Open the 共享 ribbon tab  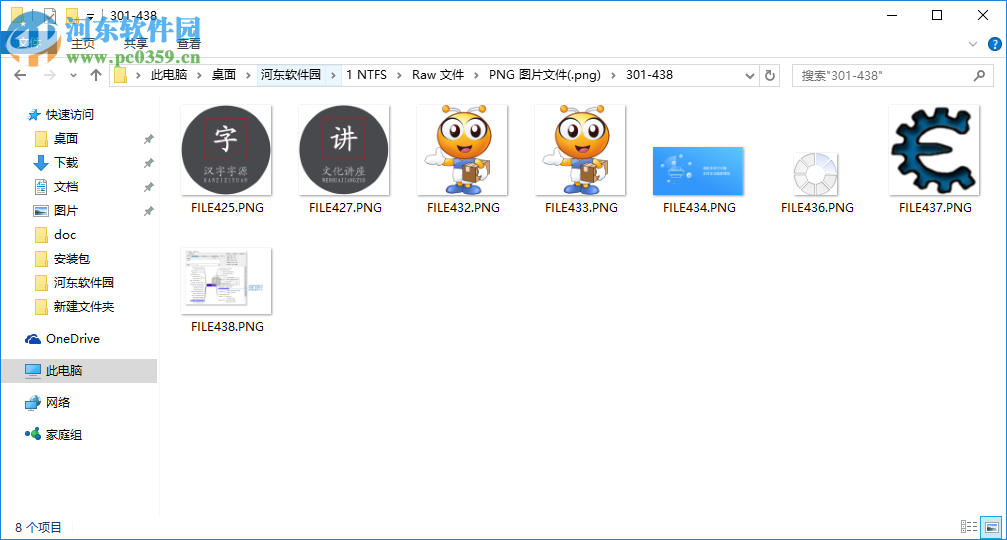point(136,44)
